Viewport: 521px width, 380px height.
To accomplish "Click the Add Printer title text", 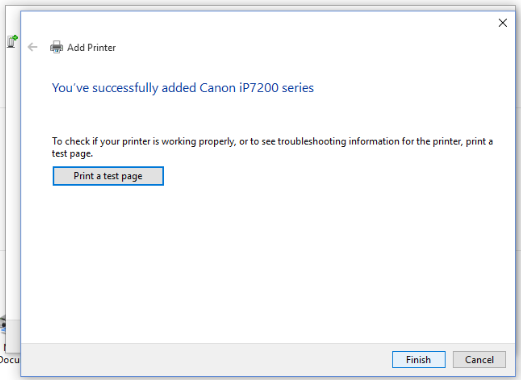I will [91, 48].
